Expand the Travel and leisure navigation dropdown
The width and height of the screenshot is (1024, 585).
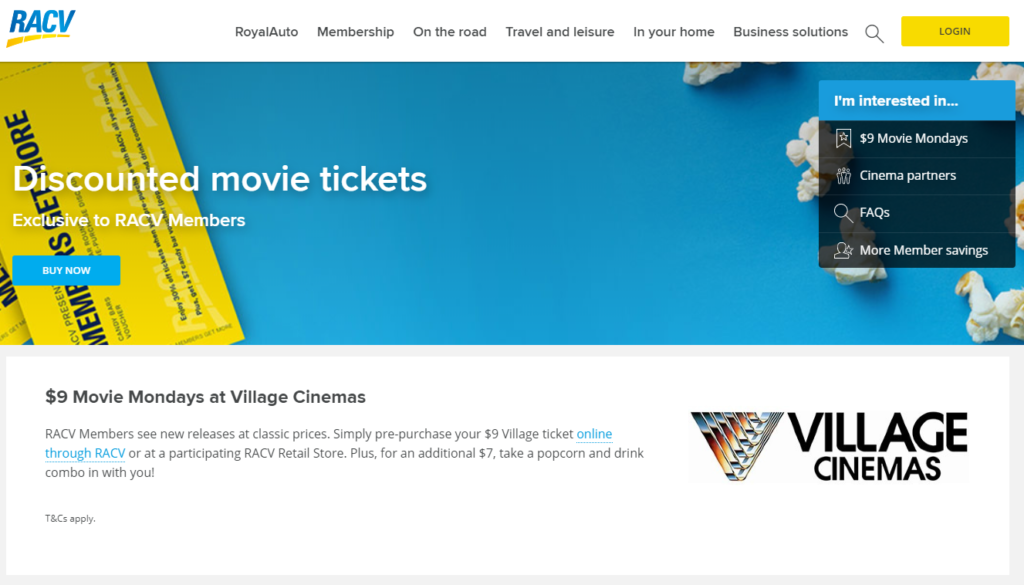(559, 32)
